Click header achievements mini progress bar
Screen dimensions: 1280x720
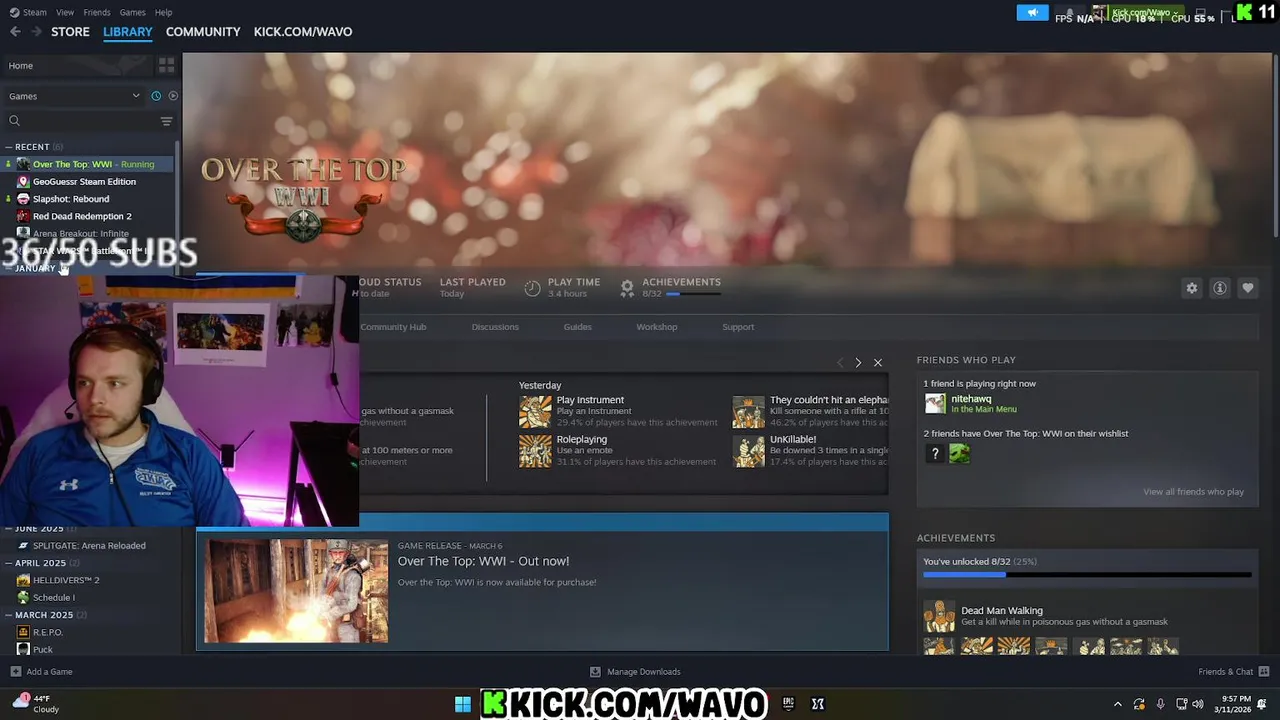pyautogui.click(x=694, y=294)
